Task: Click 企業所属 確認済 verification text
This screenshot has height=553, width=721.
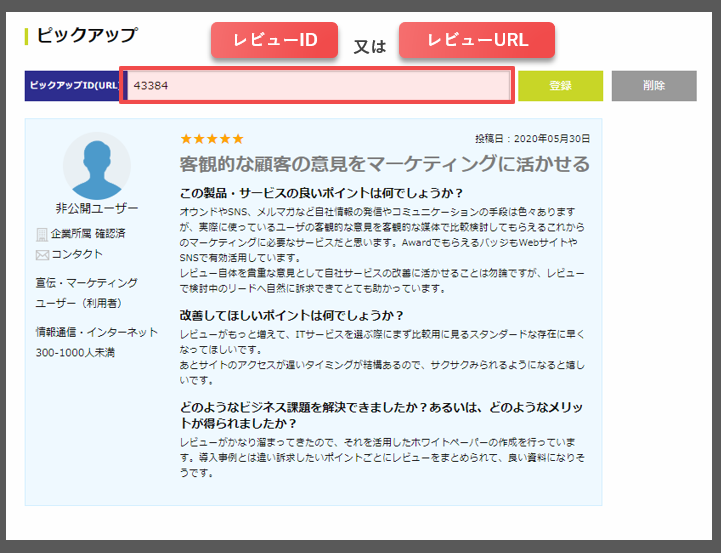Action: click(x=88, y=234)
